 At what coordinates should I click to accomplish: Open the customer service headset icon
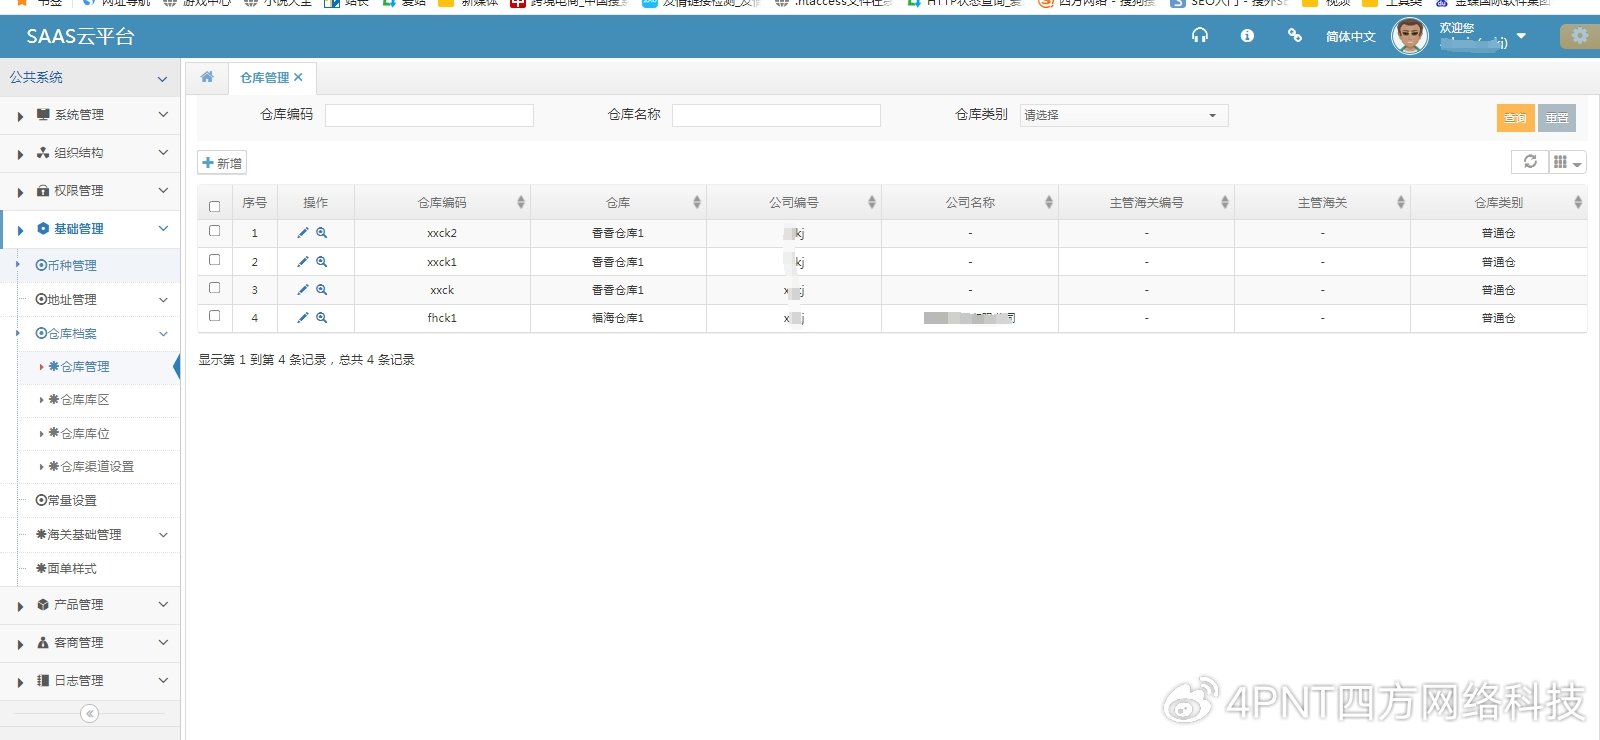pos(1199,36)
